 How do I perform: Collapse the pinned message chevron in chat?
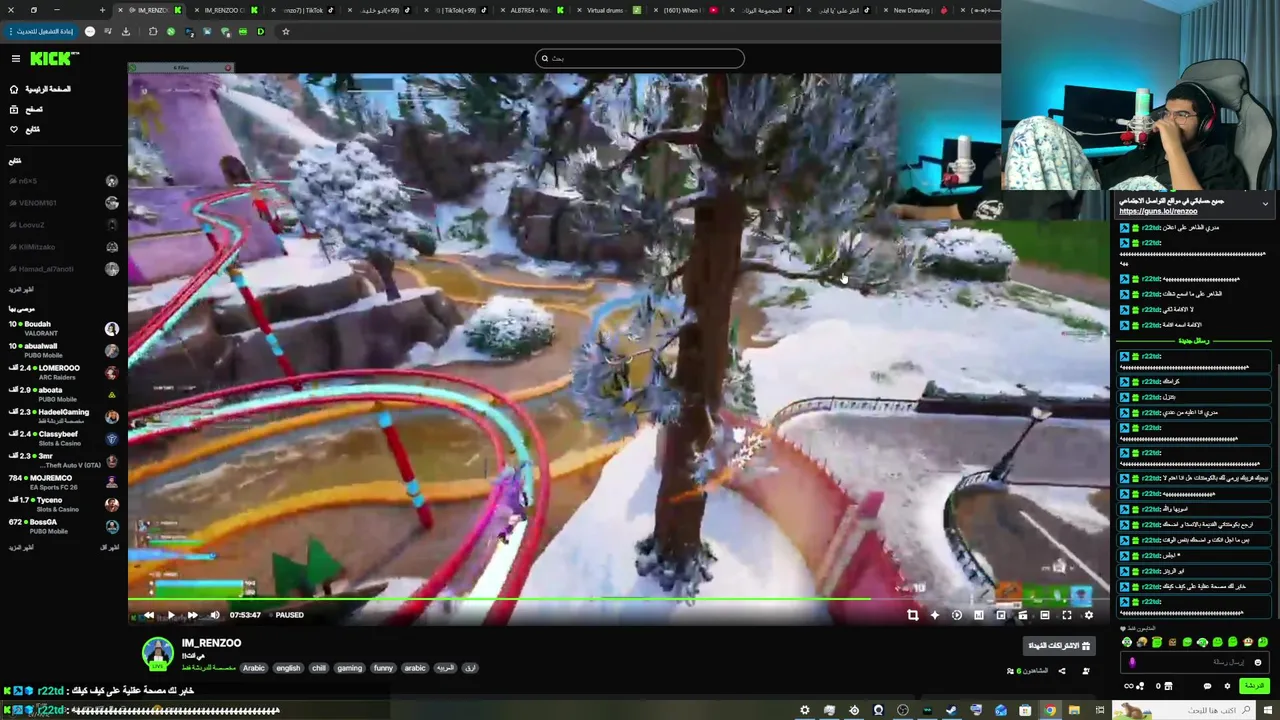(1265, 204)
